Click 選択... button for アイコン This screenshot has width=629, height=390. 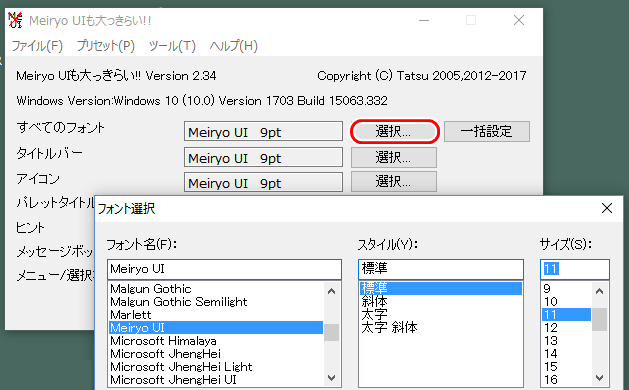point(394,182)
